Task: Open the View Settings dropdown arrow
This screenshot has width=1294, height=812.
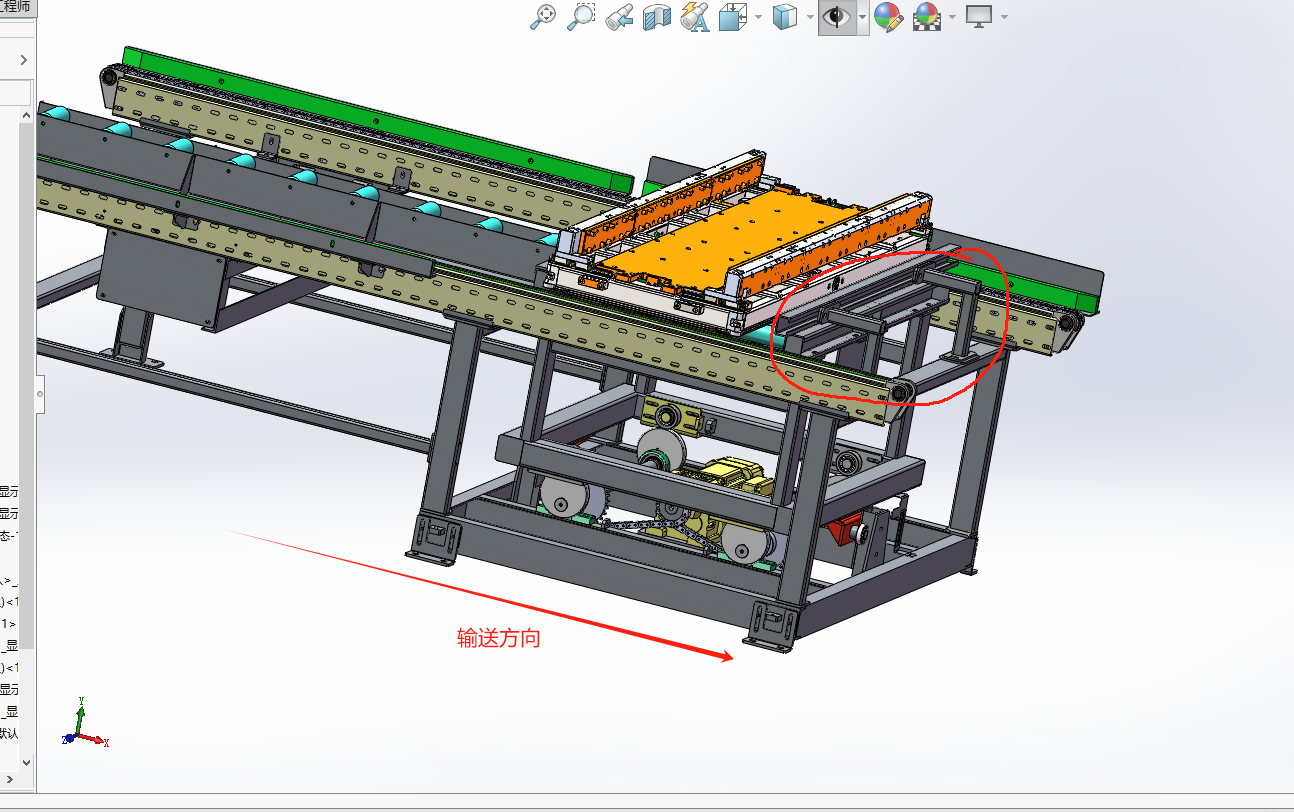Action: [1003, 17]
